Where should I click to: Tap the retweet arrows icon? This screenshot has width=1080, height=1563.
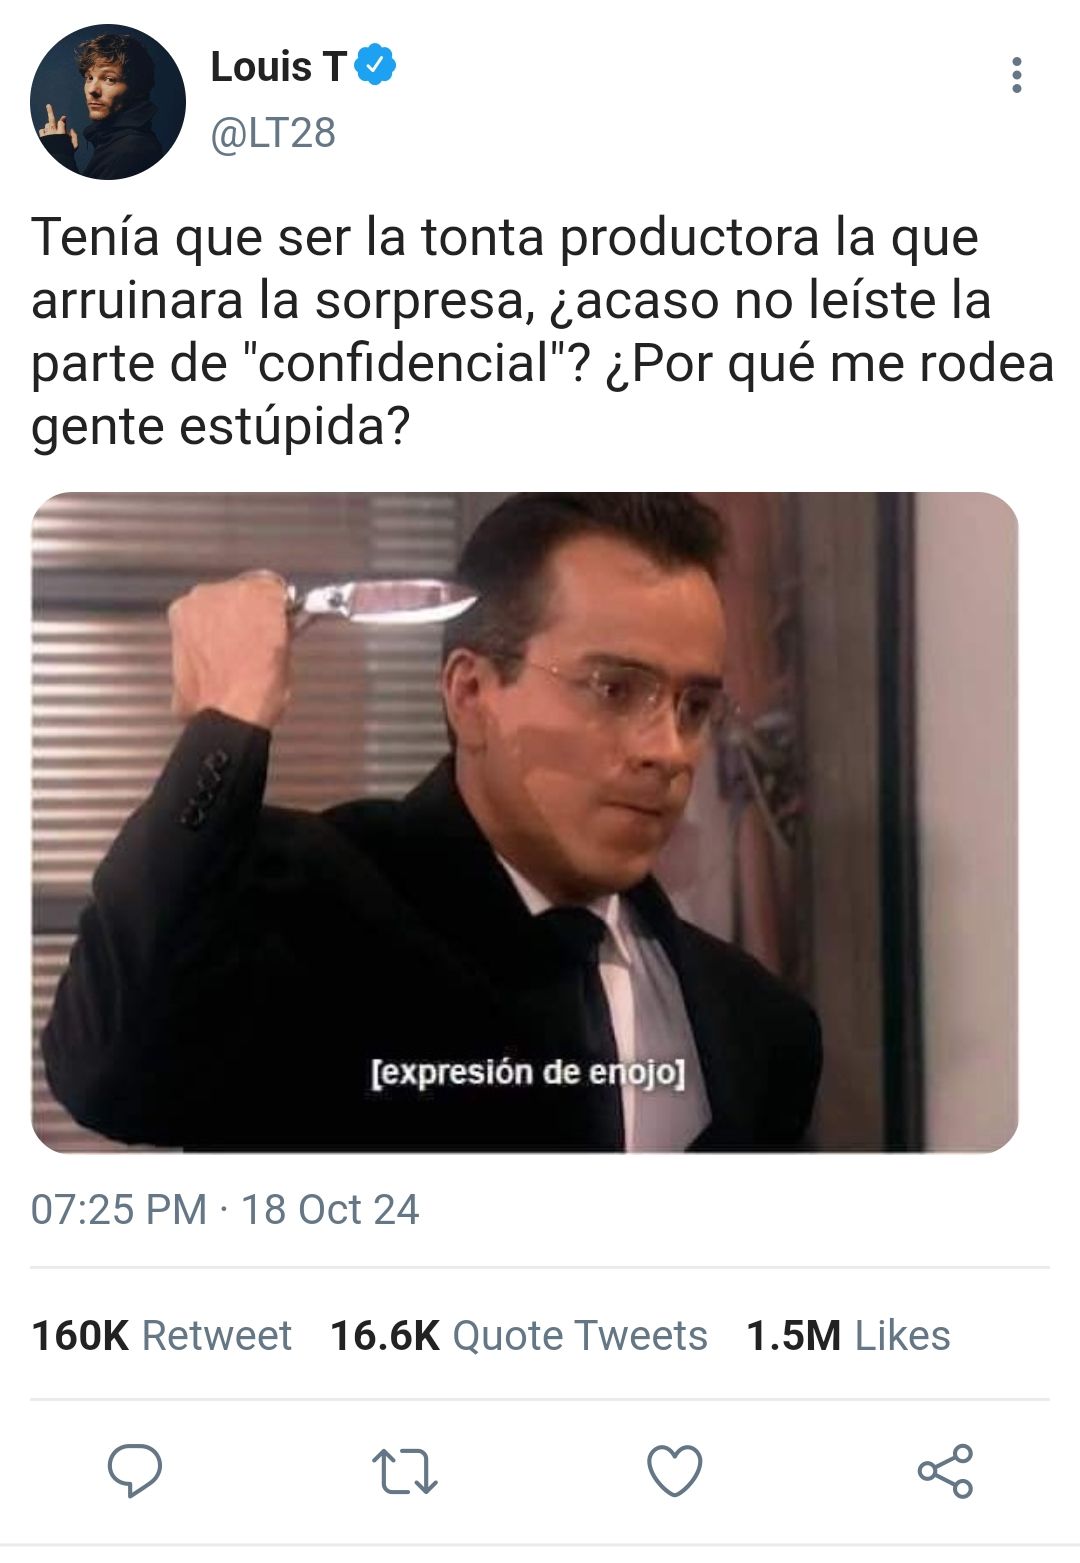[x=405, y=1471]
